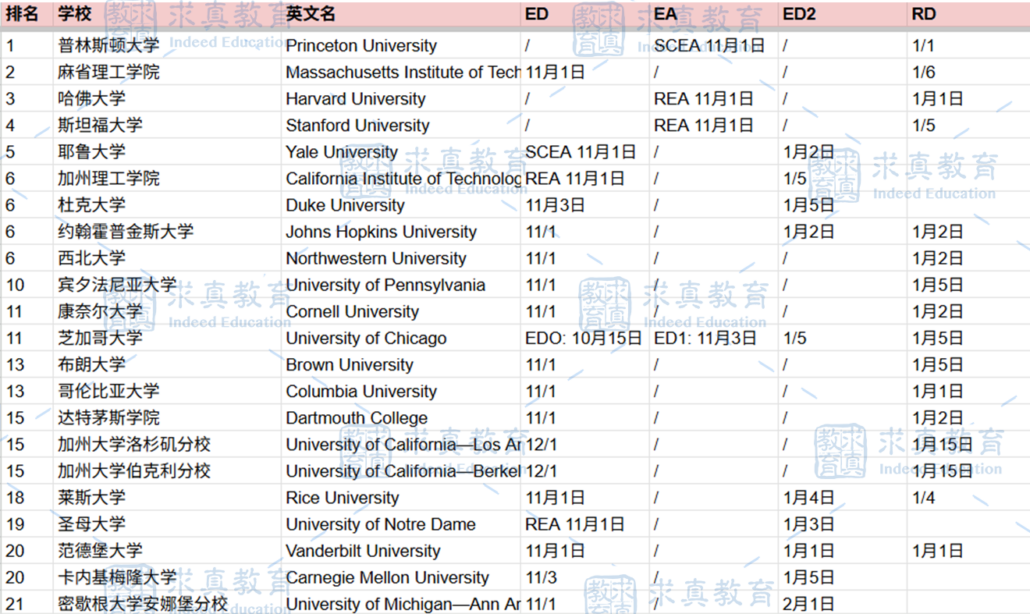This screenshot has width=1030, height=614.
Task: Select the University of Notre Dame cell
Action: (380, 524)
